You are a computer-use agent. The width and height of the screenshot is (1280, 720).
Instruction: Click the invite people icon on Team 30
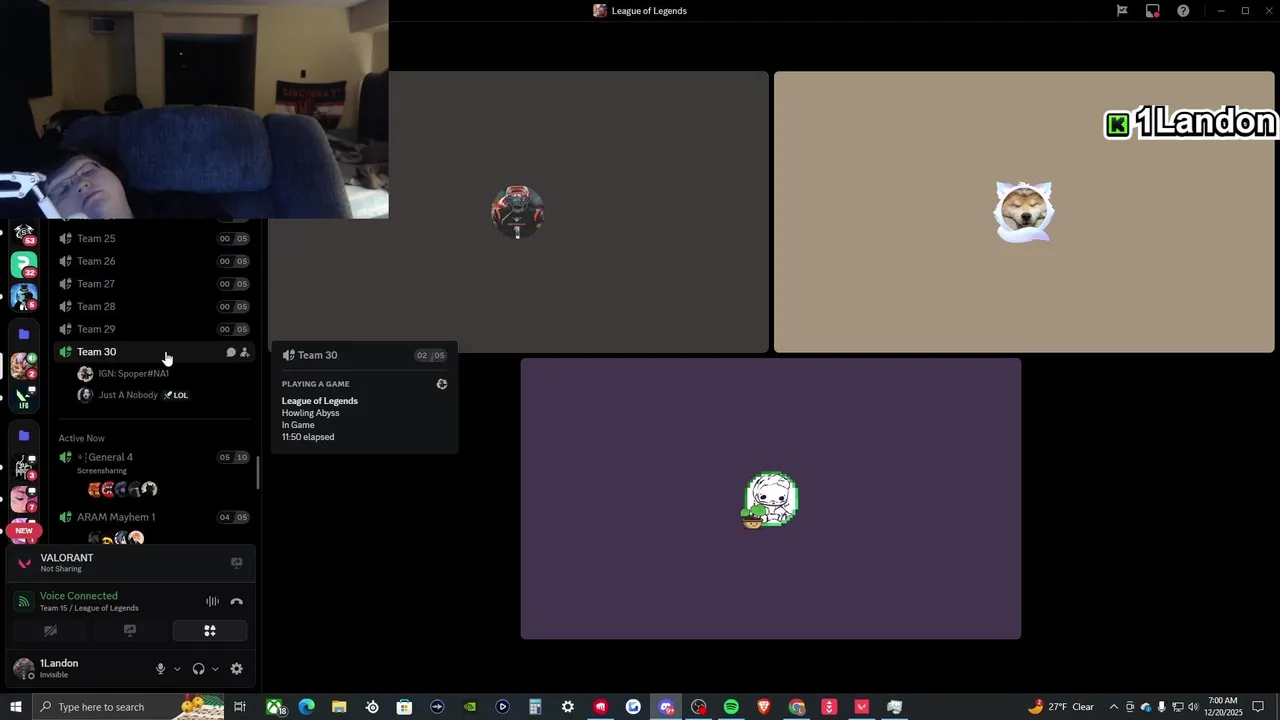click(245, 352)
